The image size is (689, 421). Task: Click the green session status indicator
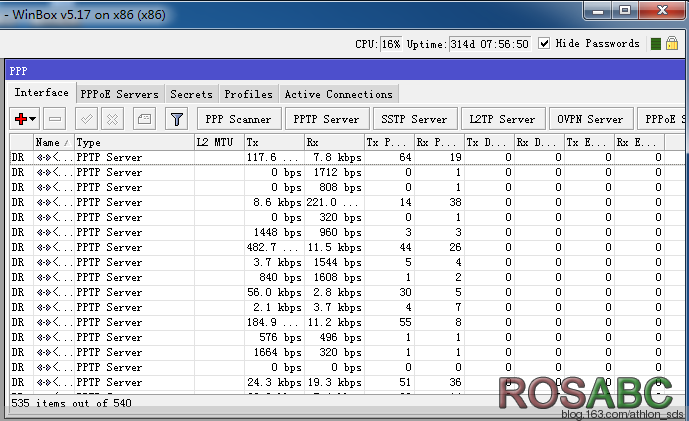tap(656, 44)
